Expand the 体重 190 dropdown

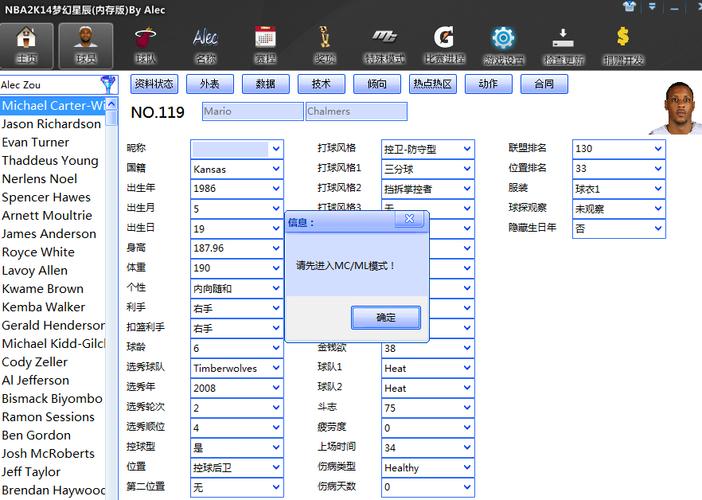point(276,268)
